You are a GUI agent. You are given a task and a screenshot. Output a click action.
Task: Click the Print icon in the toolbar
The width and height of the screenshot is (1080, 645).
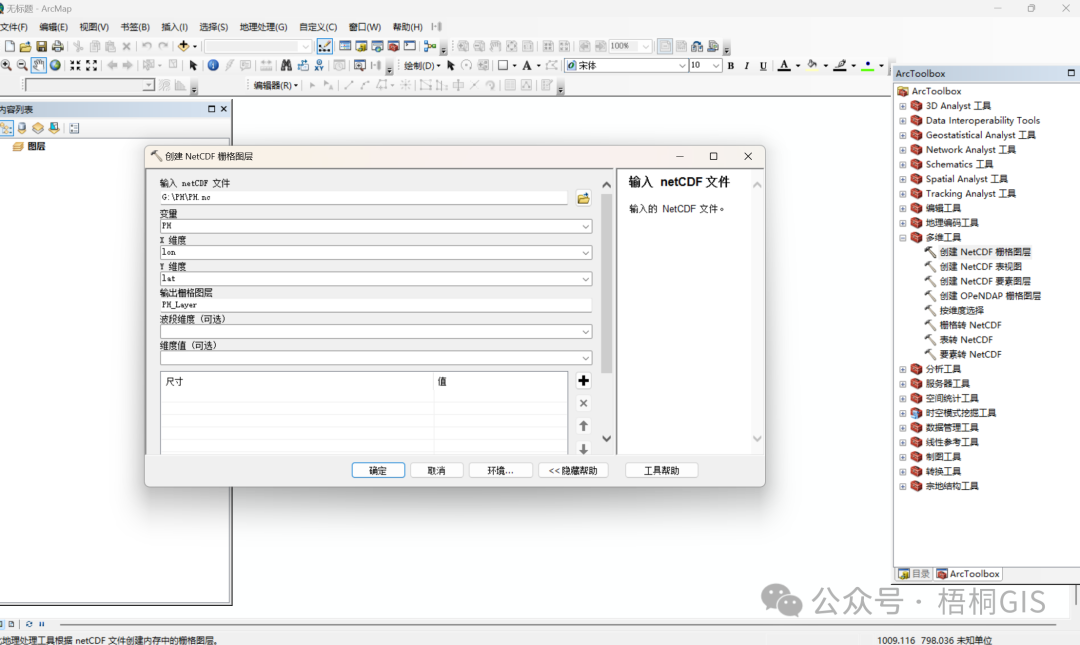pos(57,46)
